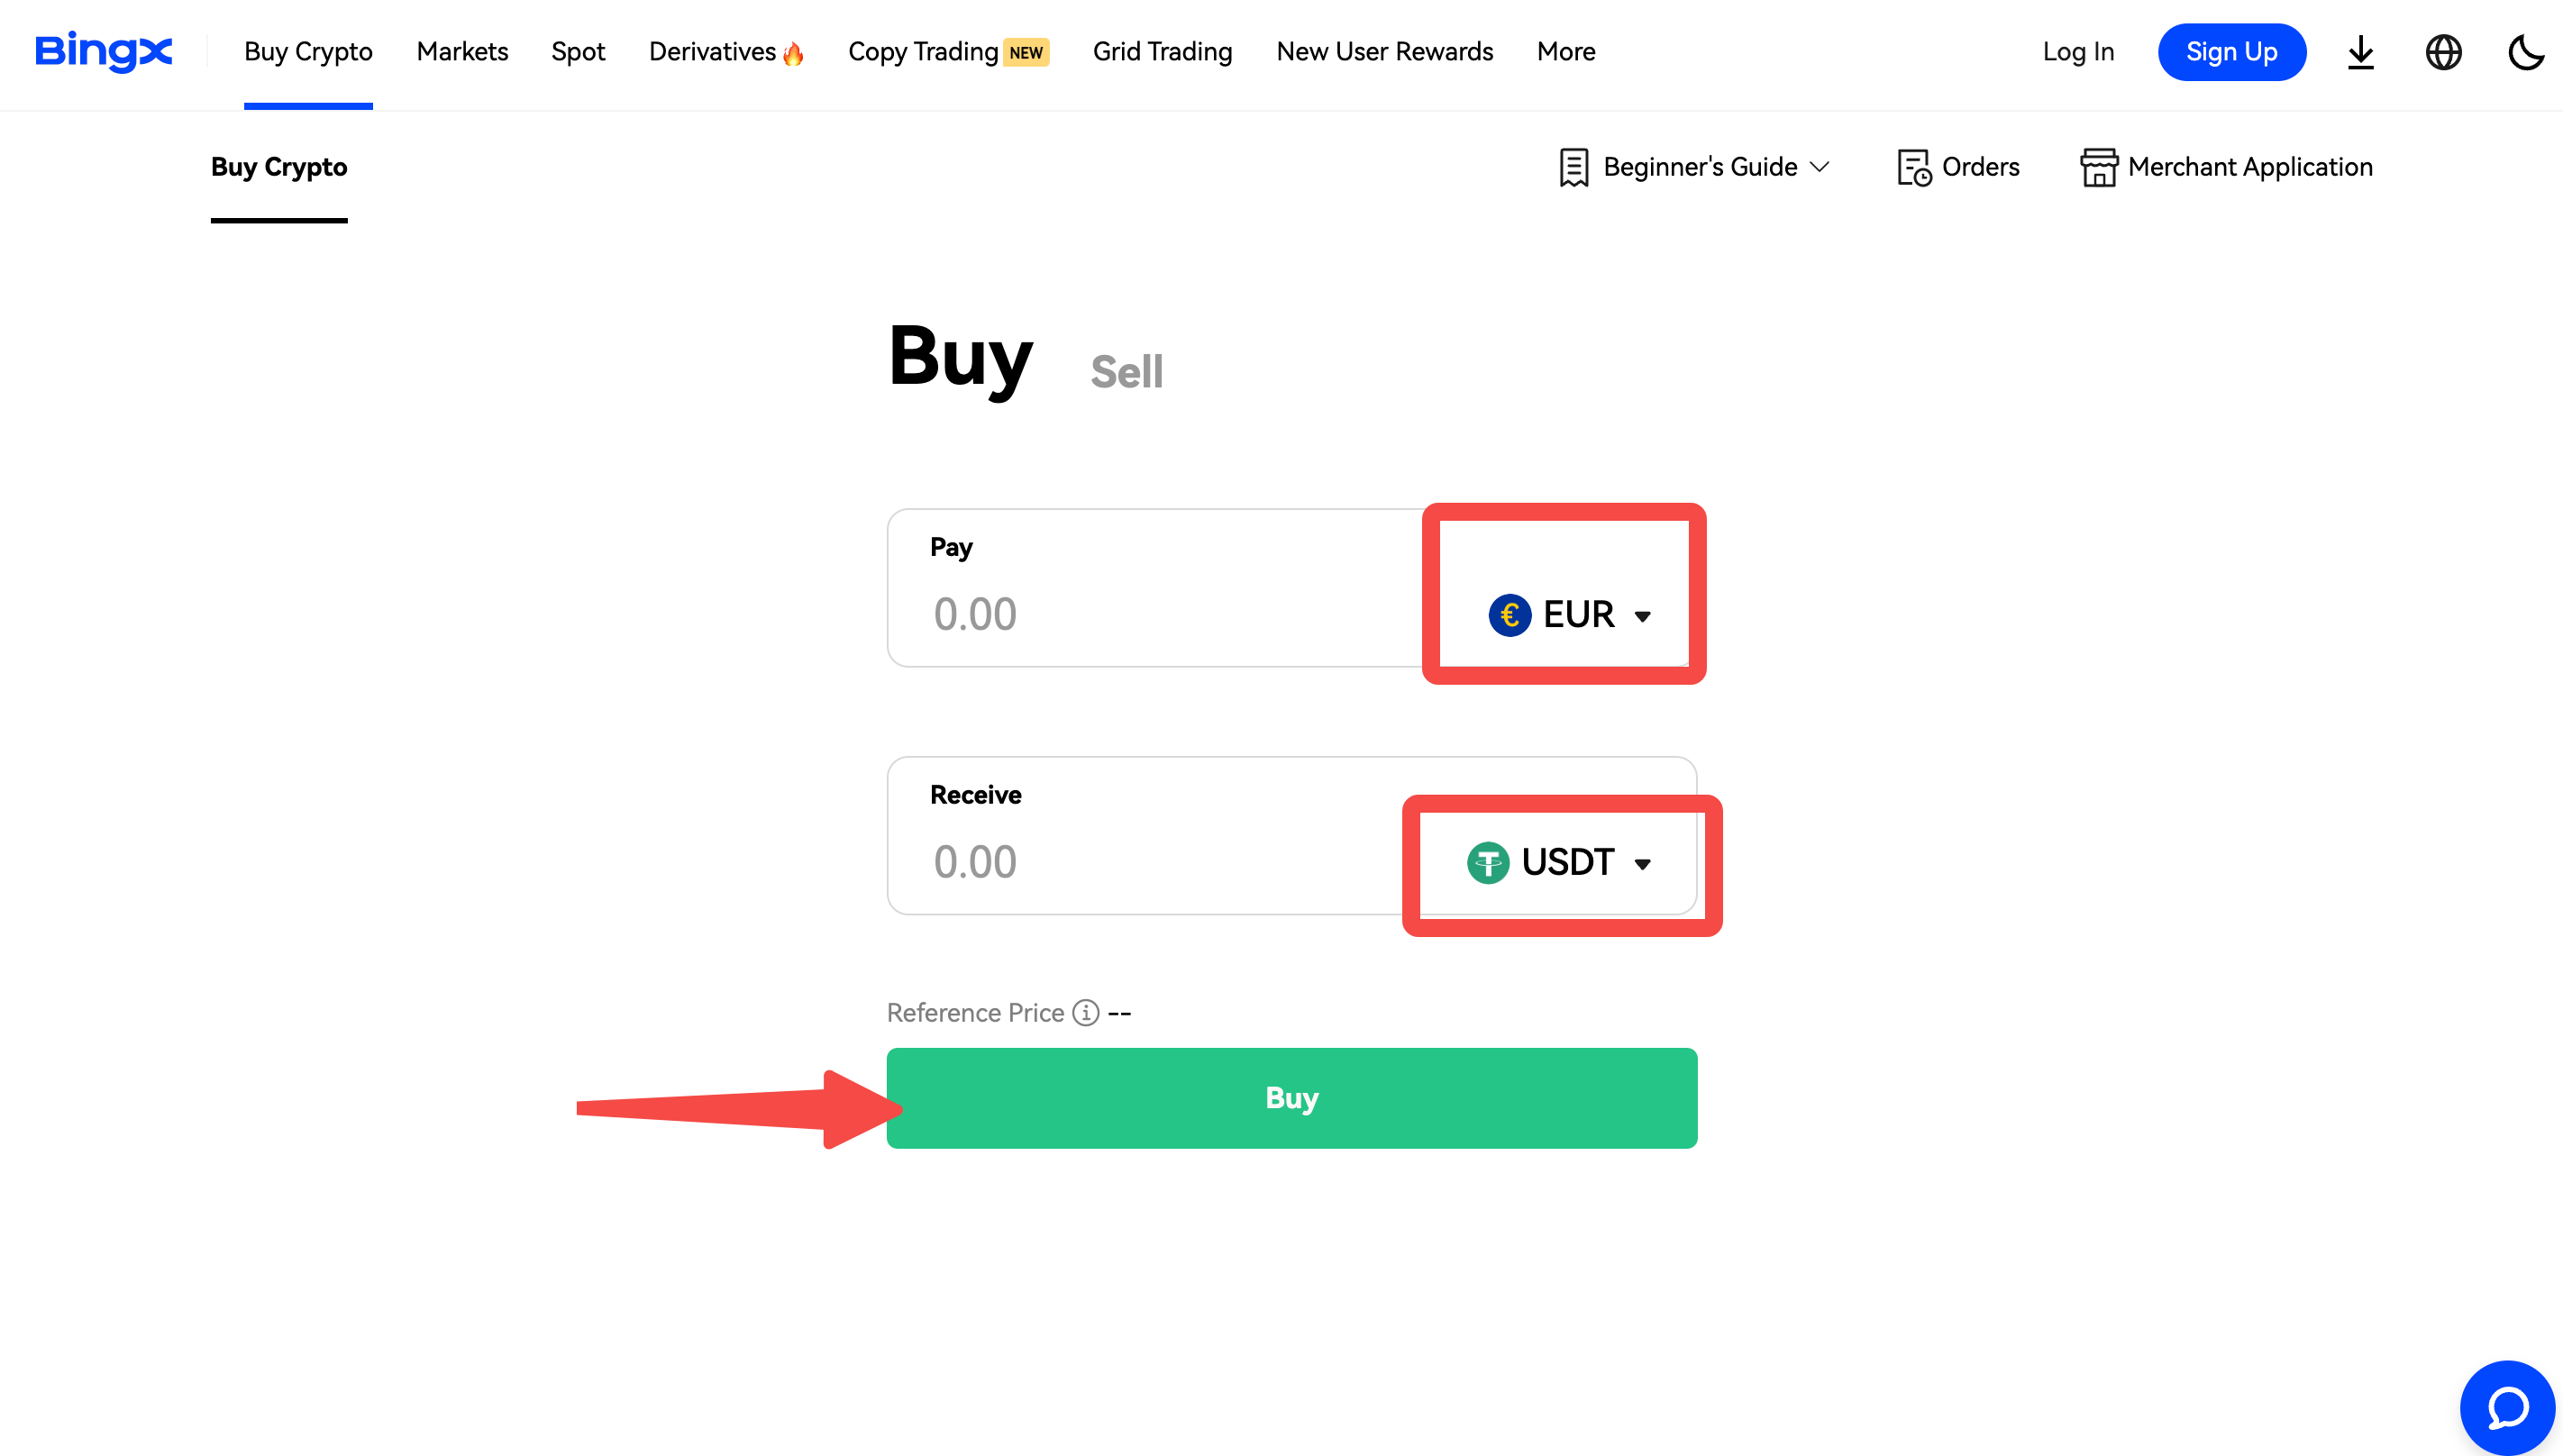
Task: Click the Beginner's Guide document icon
Action: pyautogui.click(x=1573, y=167)
